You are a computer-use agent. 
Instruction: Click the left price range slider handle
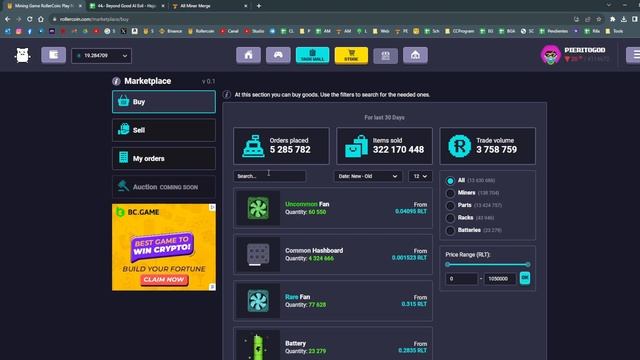[448, 264]
